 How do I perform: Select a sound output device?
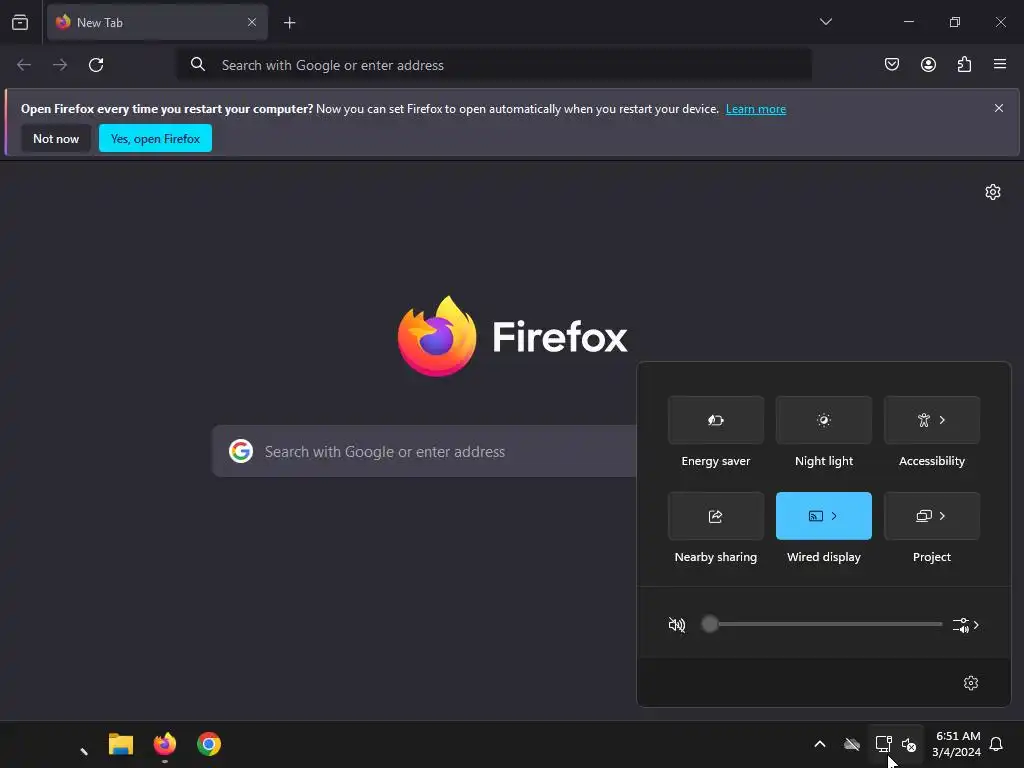click(966, 625)
